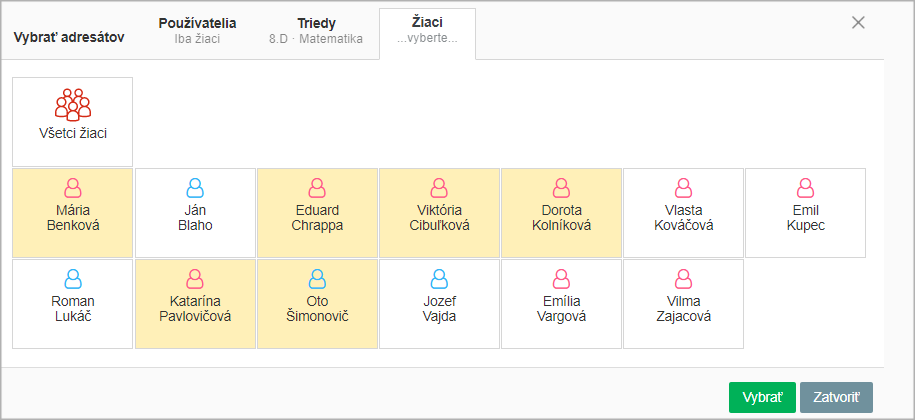Click Jozef Vajda's blue person icon
Image resolution: width=915 pixels, height=420 pixels.
click(439, 279)
